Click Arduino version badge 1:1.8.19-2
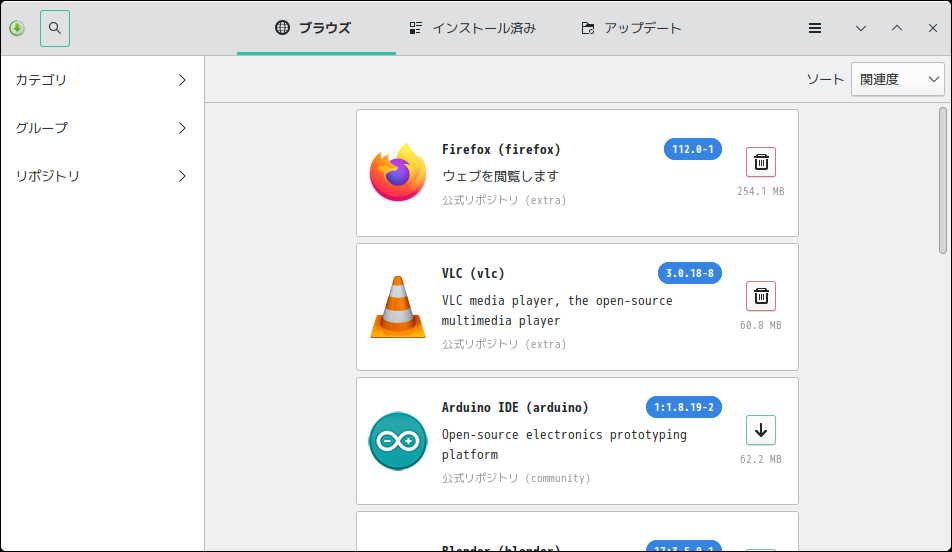The height and width of the screenshot is (552, 952). (x=684, y=407)
